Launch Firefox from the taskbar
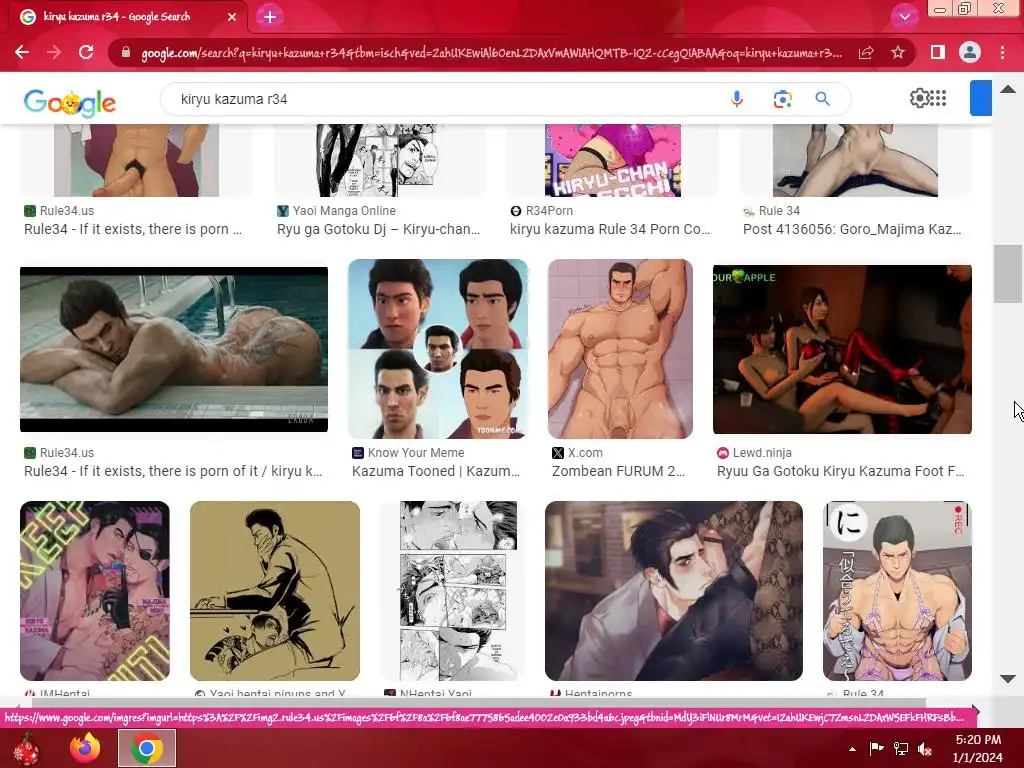The width and height of the screenshot is (1024, 768). coord(86,748)
